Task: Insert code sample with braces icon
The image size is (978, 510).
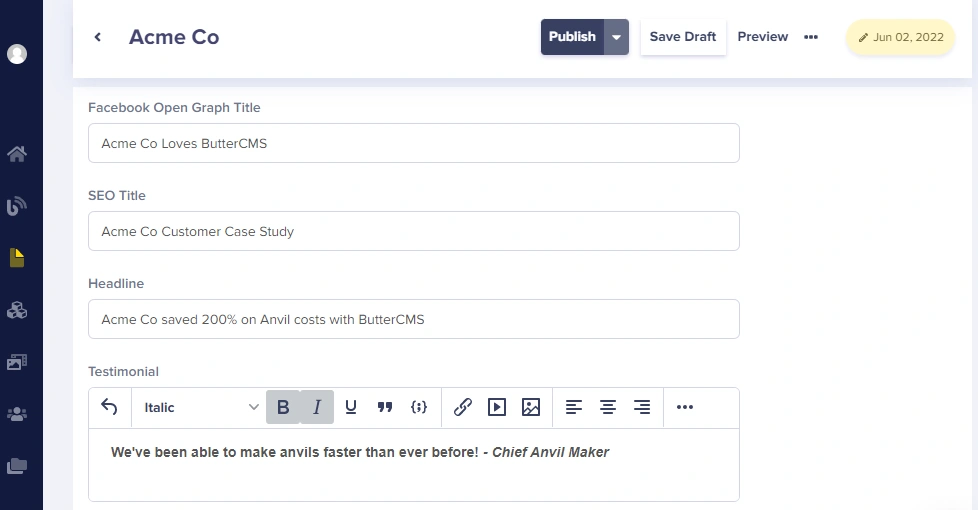Action: (419, 407)
